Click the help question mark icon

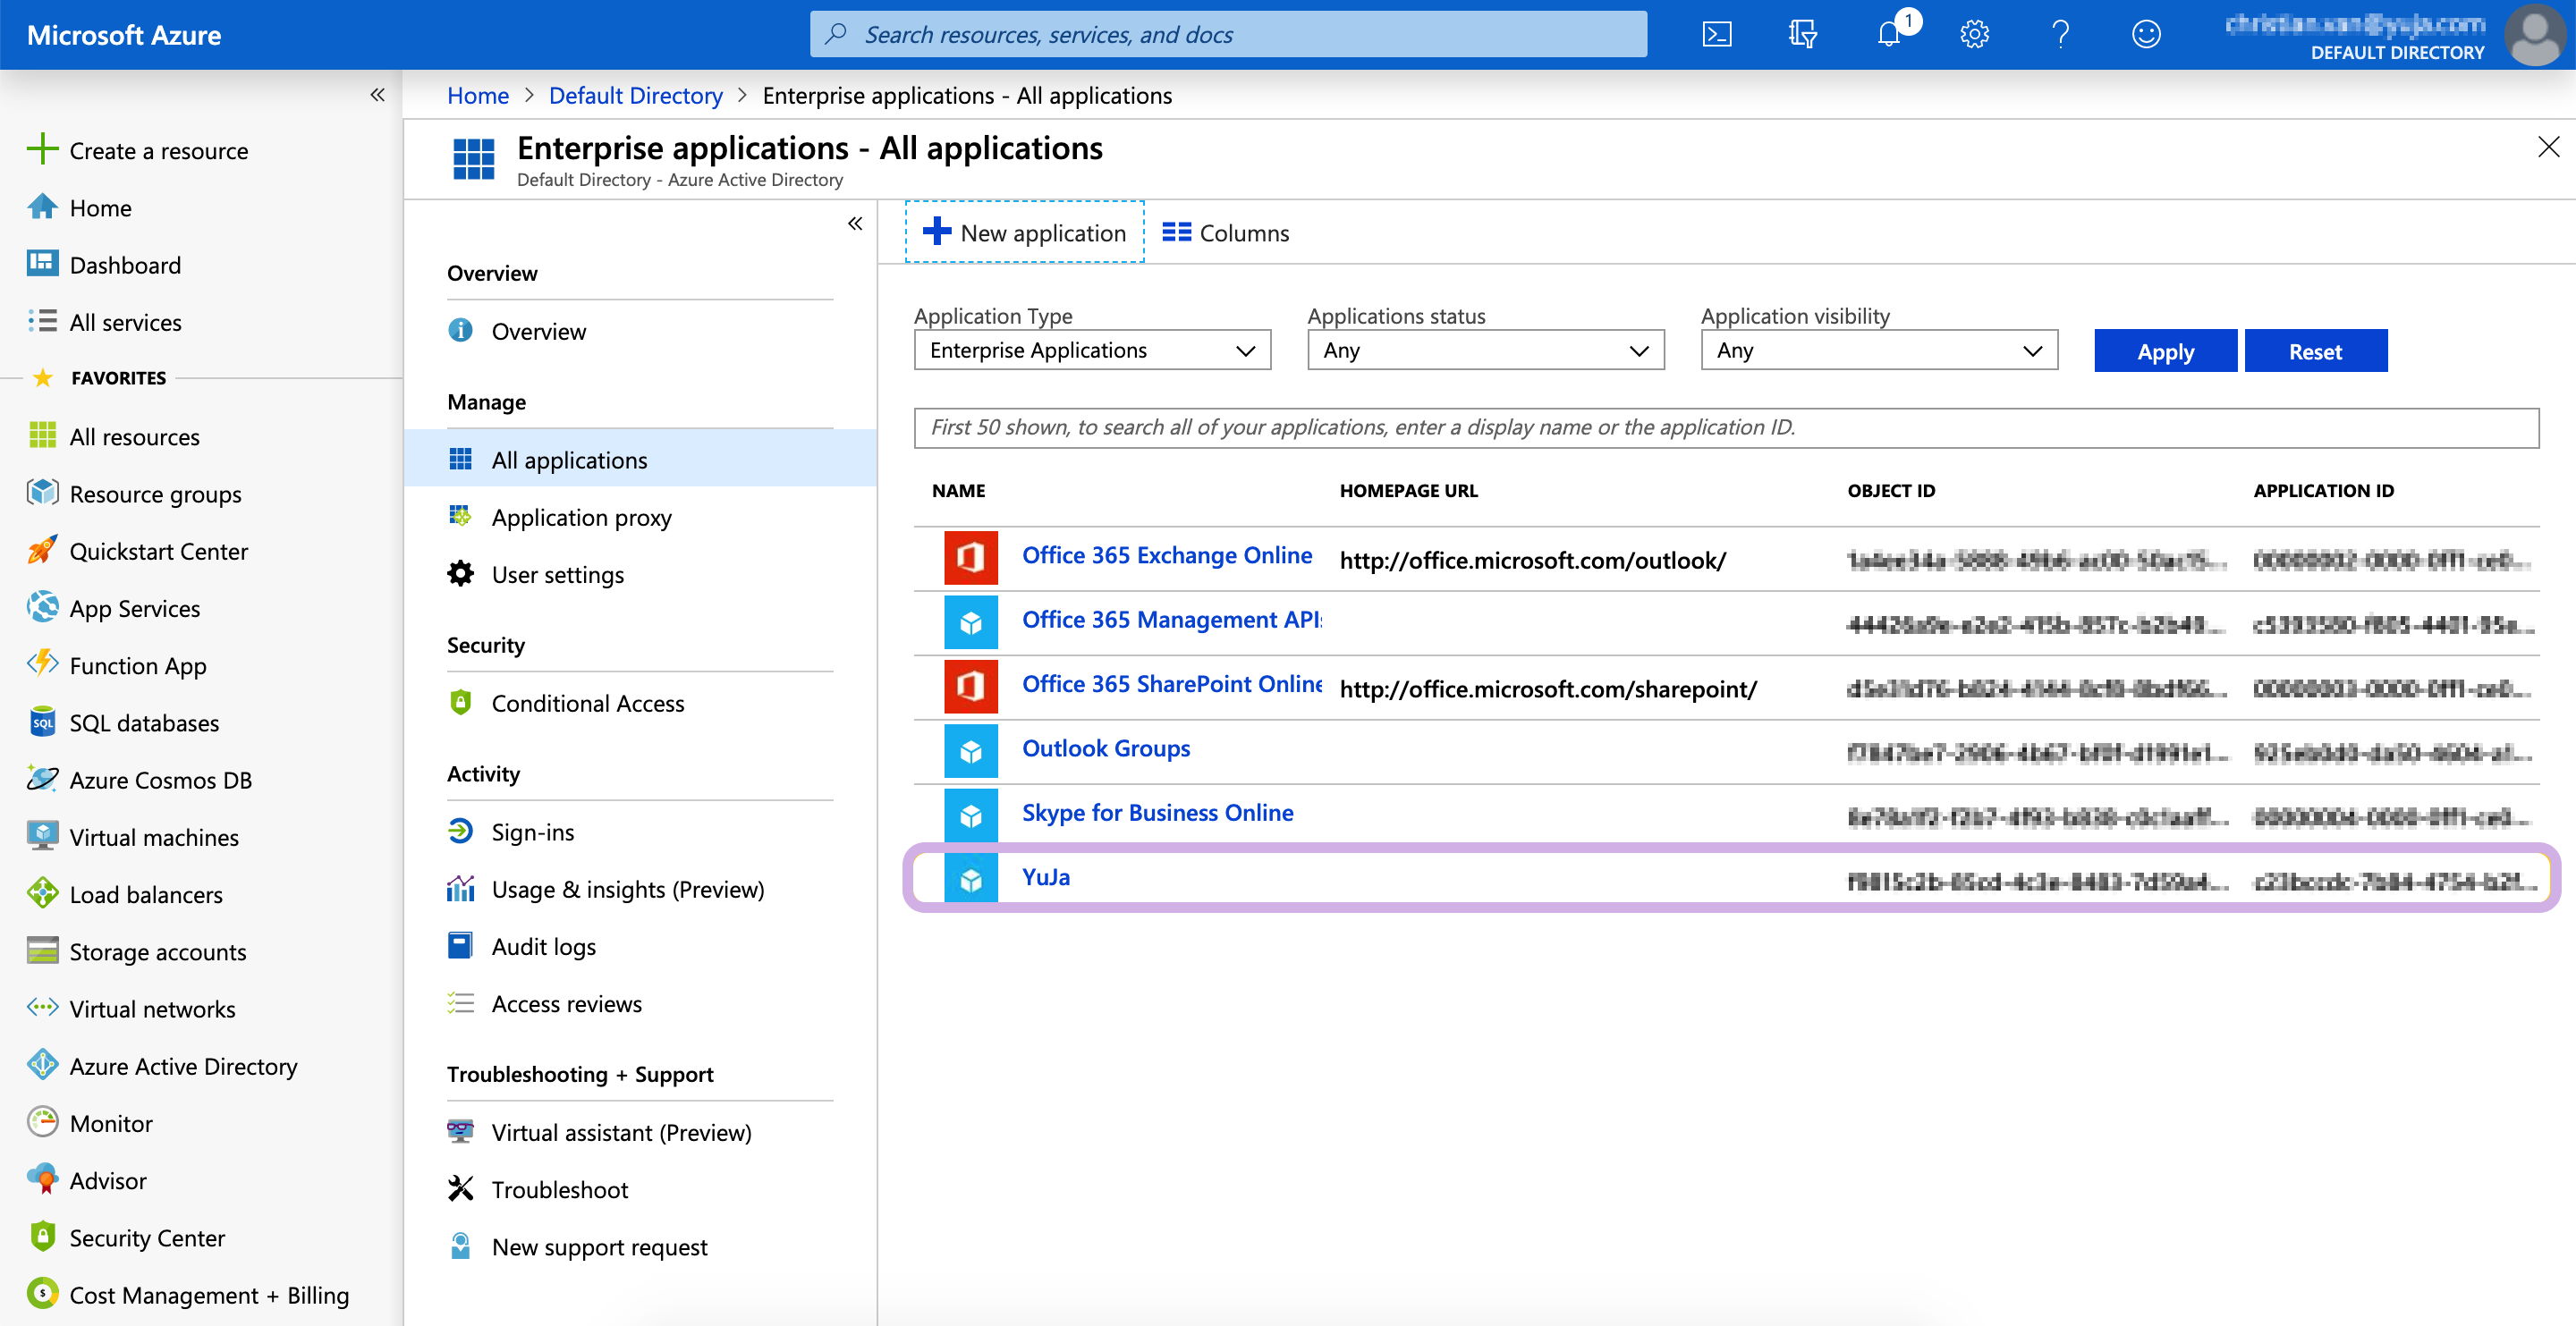click(2060, 35)
